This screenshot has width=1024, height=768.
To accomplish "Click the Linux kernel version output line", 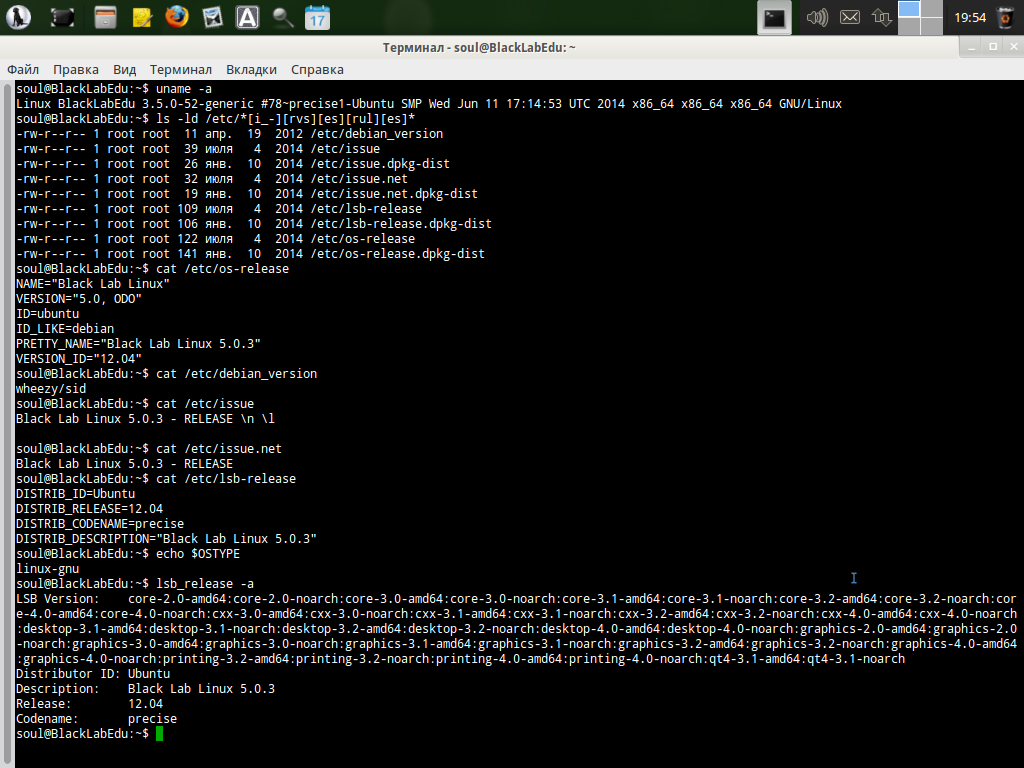I will click(429, 104).
